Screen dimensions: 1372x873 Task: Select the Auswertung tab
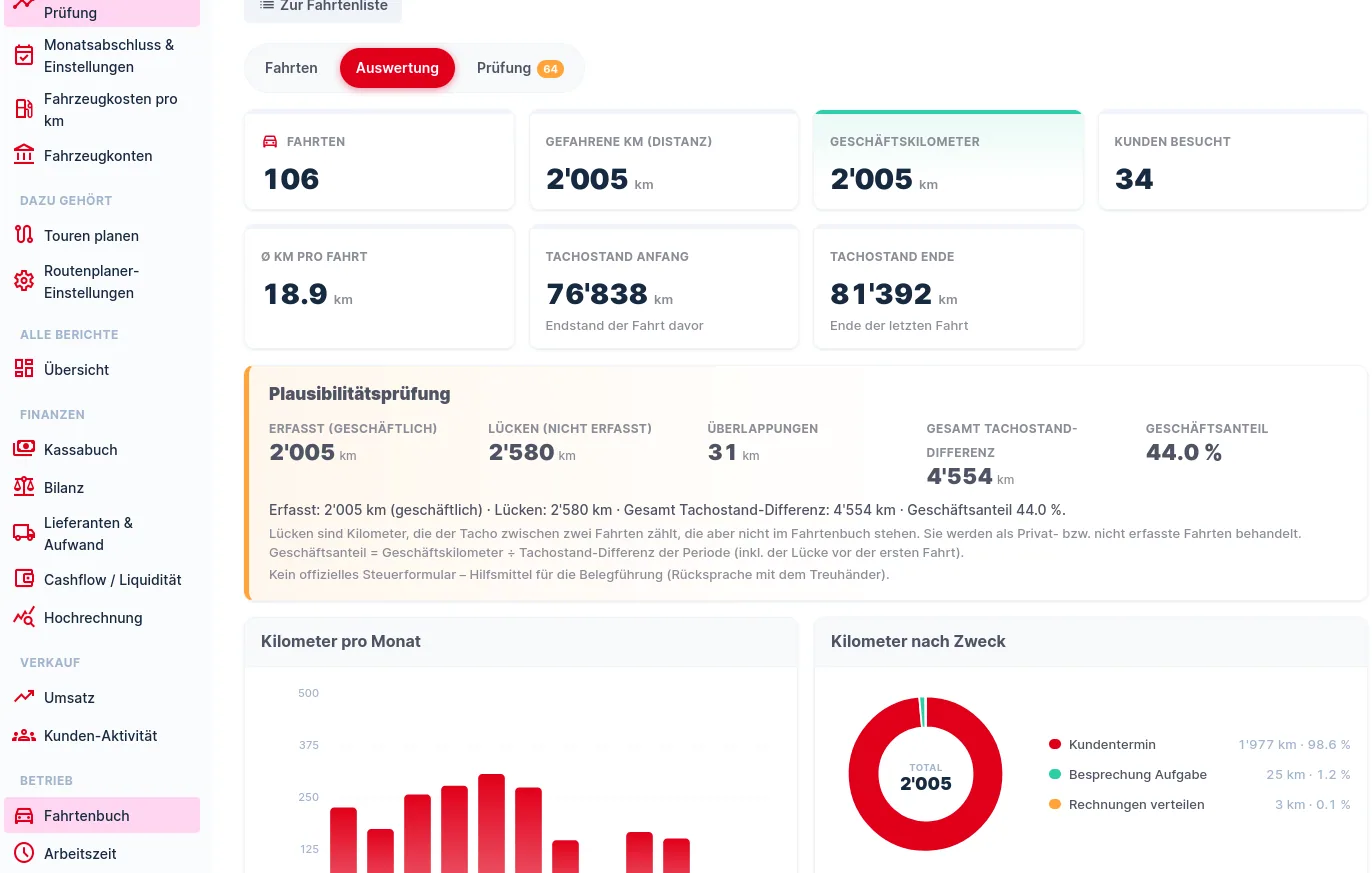coord(397,68)
